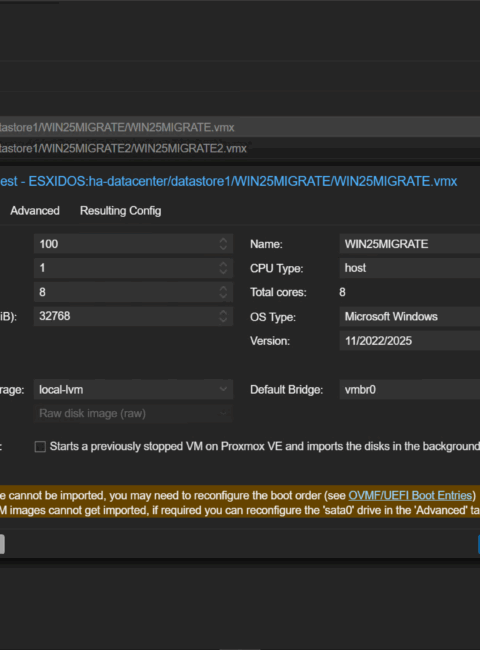Screen dimensions: 480x650
Task: Click the CPU Type: label
Action: 276,269
